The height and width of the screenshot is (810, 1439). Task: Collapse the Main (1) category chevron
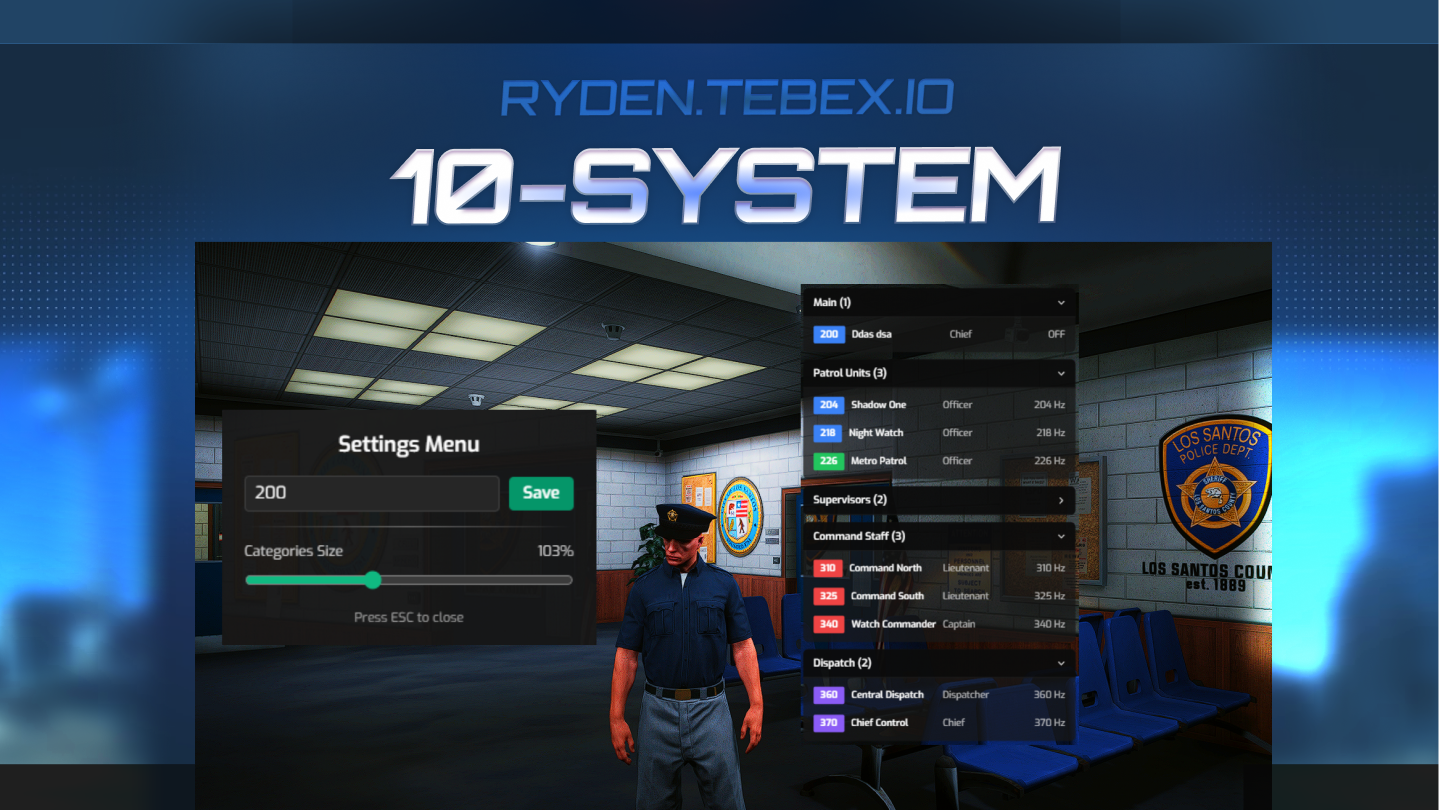tap(1061, 302)
